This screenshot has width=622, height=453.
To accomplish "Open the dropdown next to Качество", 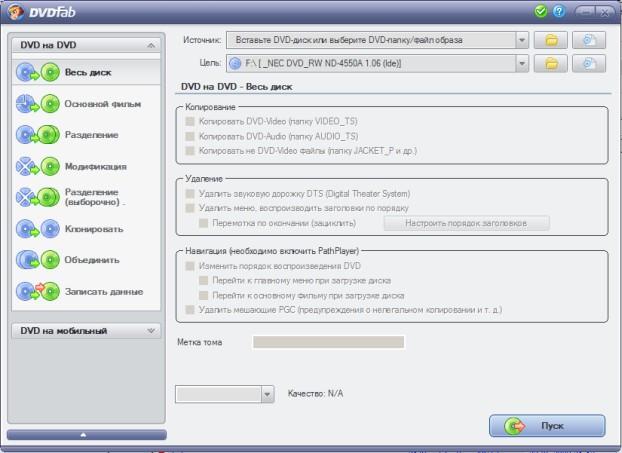I will (x=267, y=394).
